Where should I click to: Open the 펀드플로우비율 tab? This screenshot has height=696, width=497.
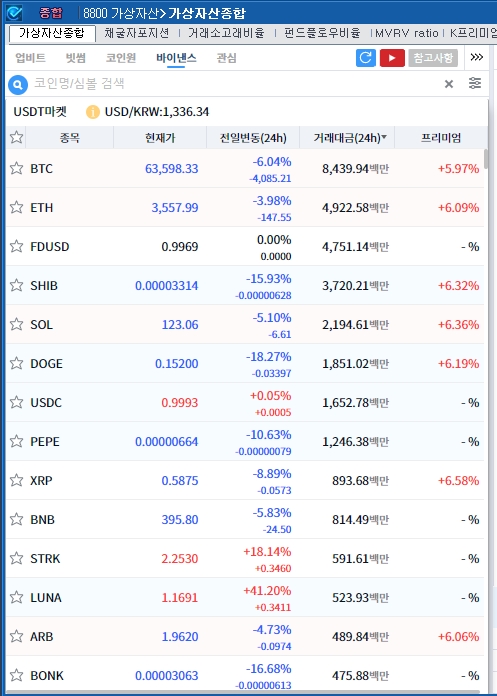point(322,33)
